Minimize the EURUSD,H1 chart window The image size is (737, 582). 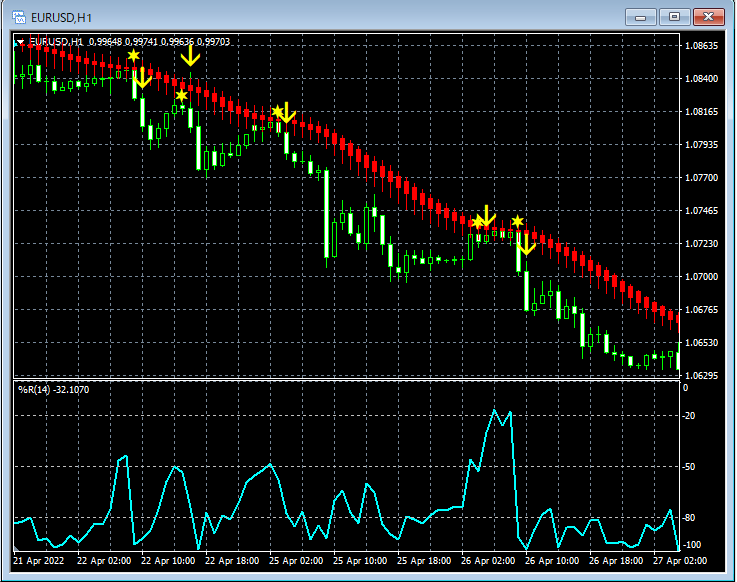tap(640, 17)
